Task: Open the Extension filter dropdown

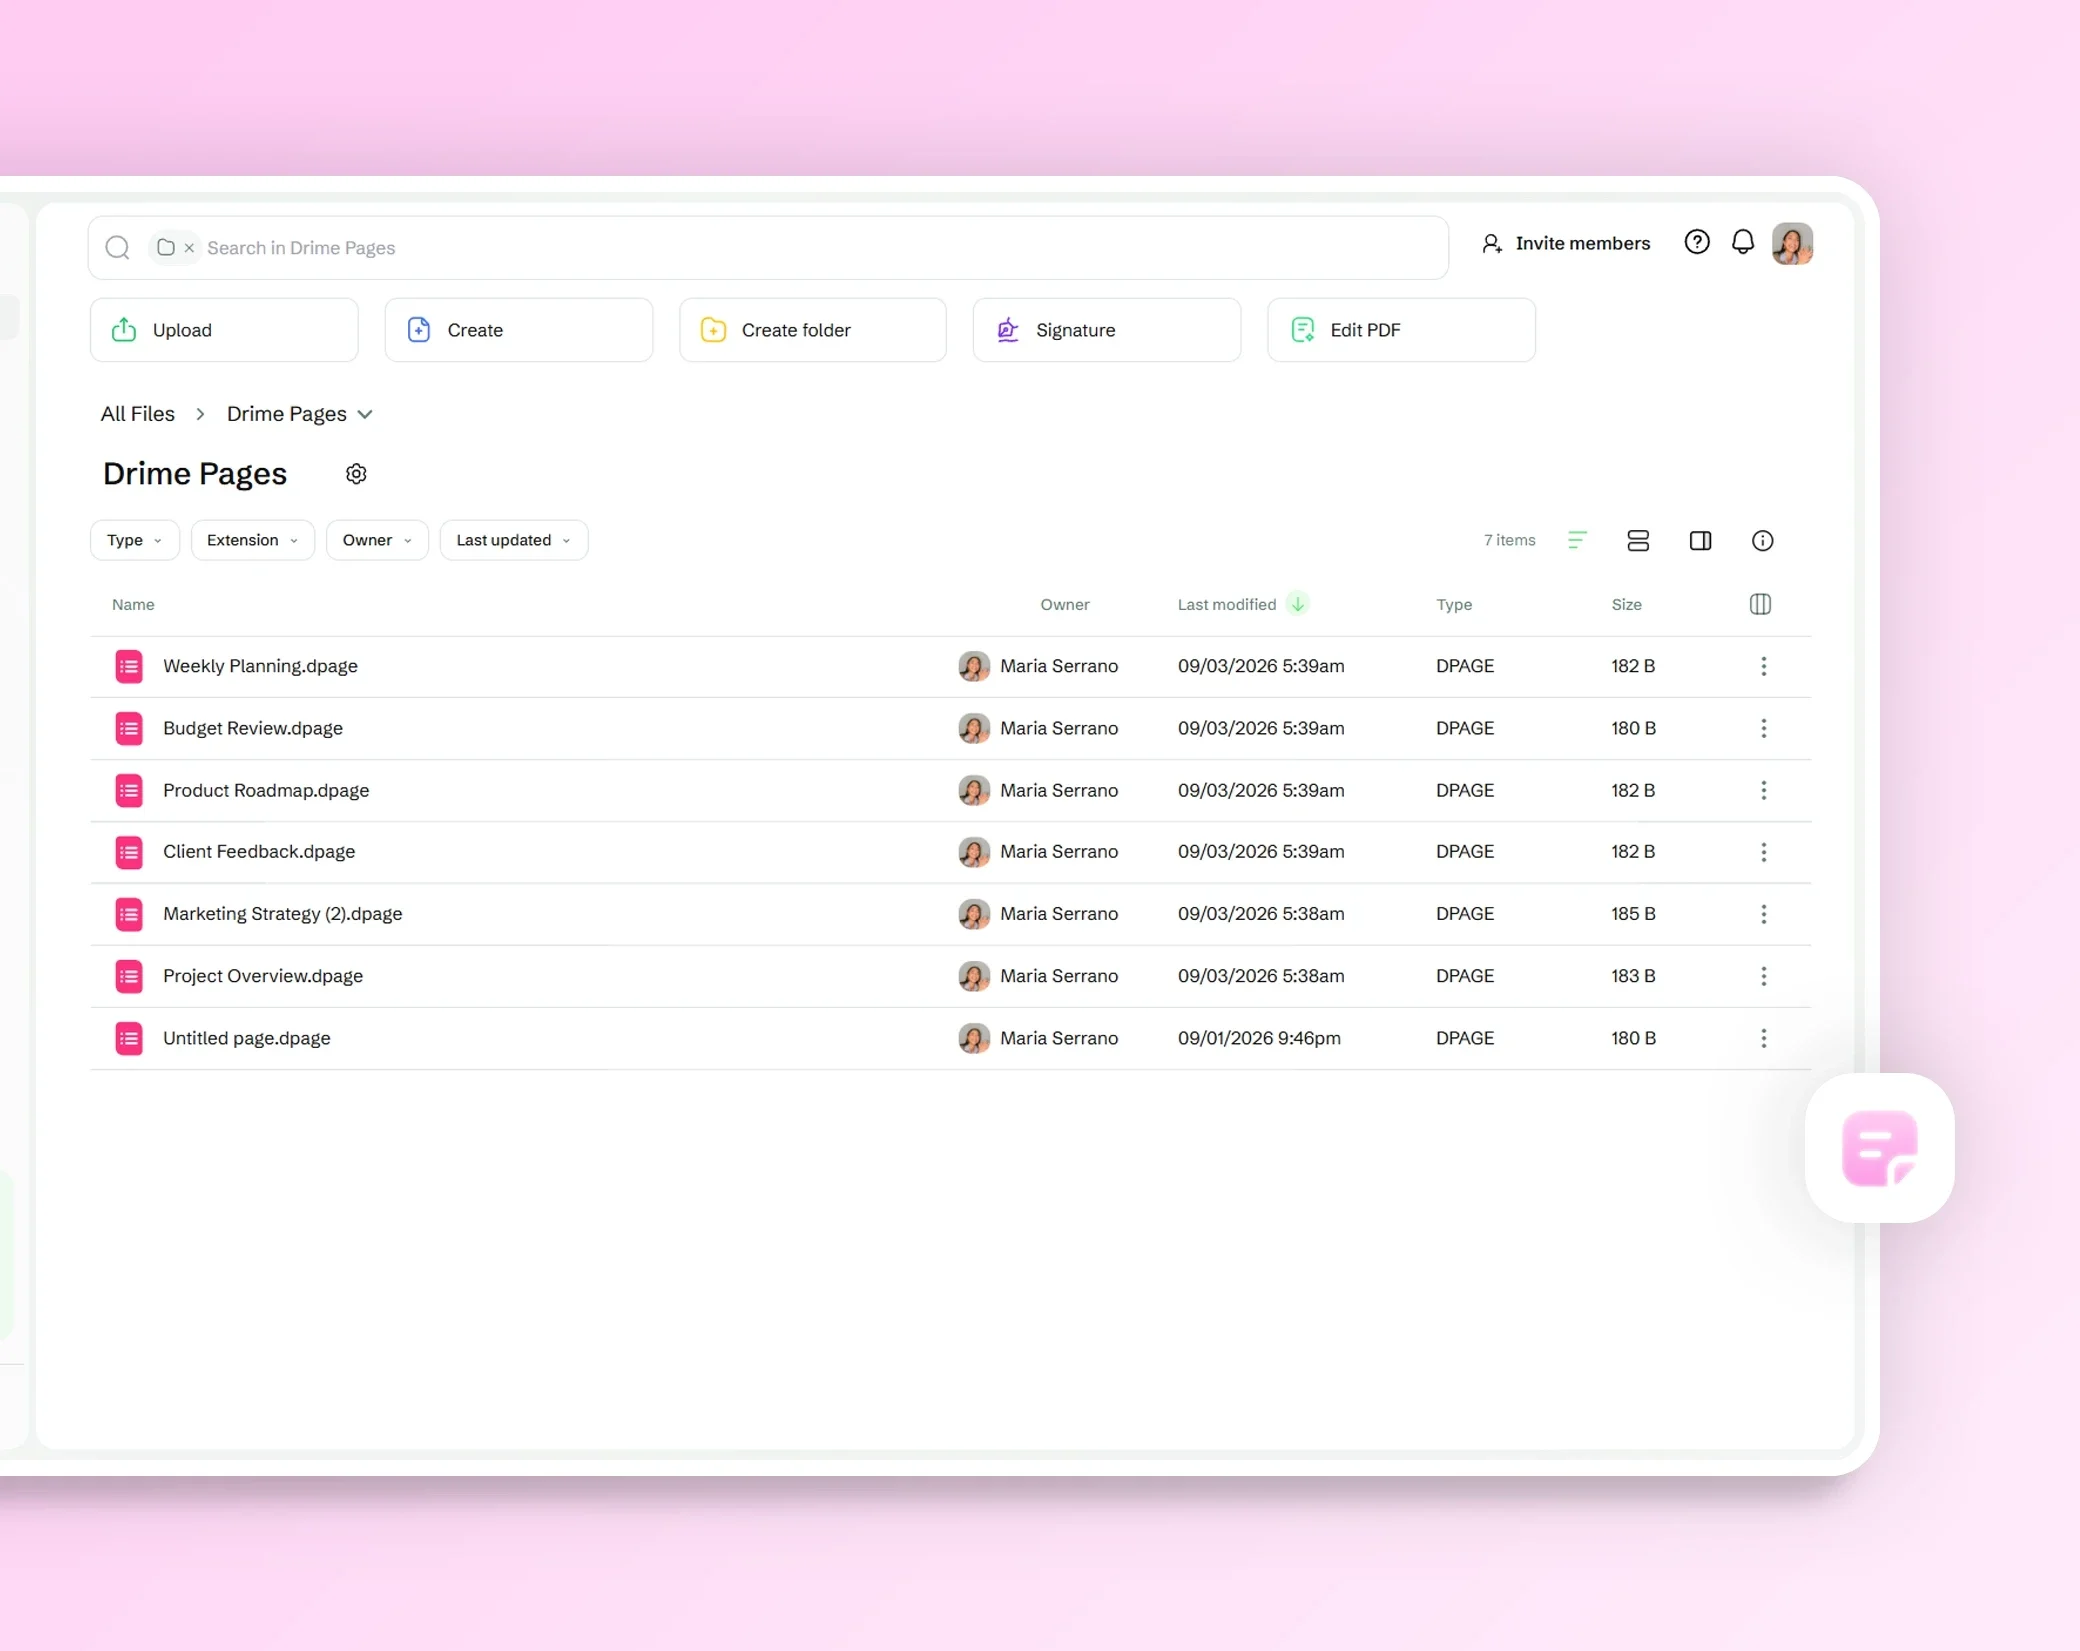Action: point(253,540)
